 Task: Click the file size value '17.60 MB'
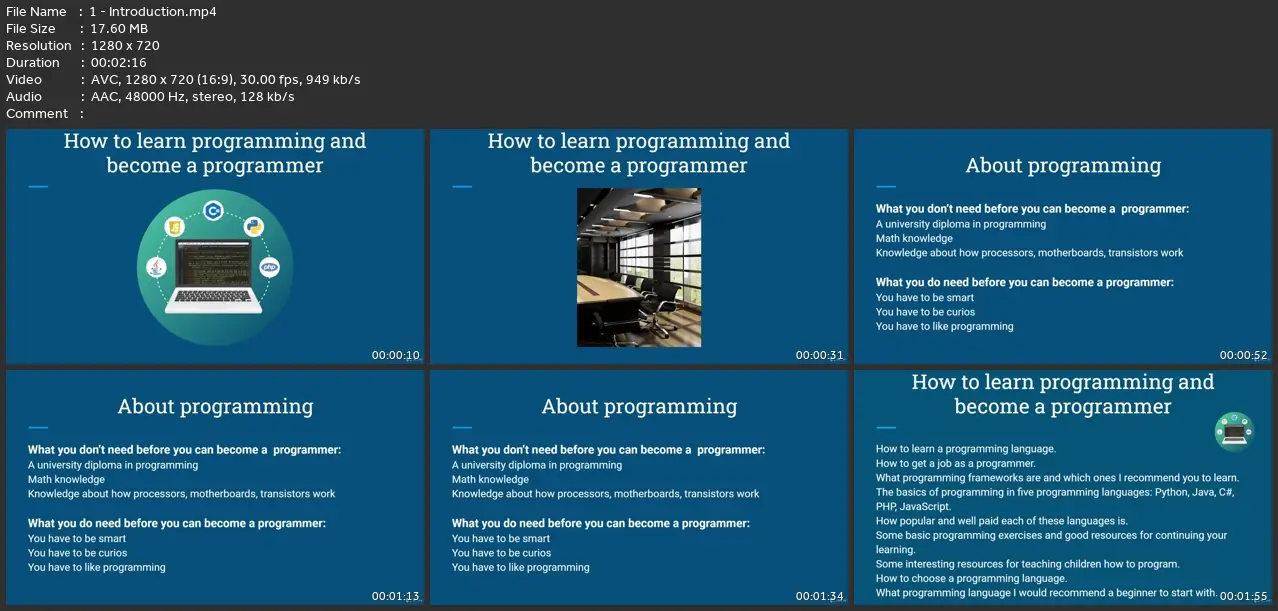click(119, 29)
